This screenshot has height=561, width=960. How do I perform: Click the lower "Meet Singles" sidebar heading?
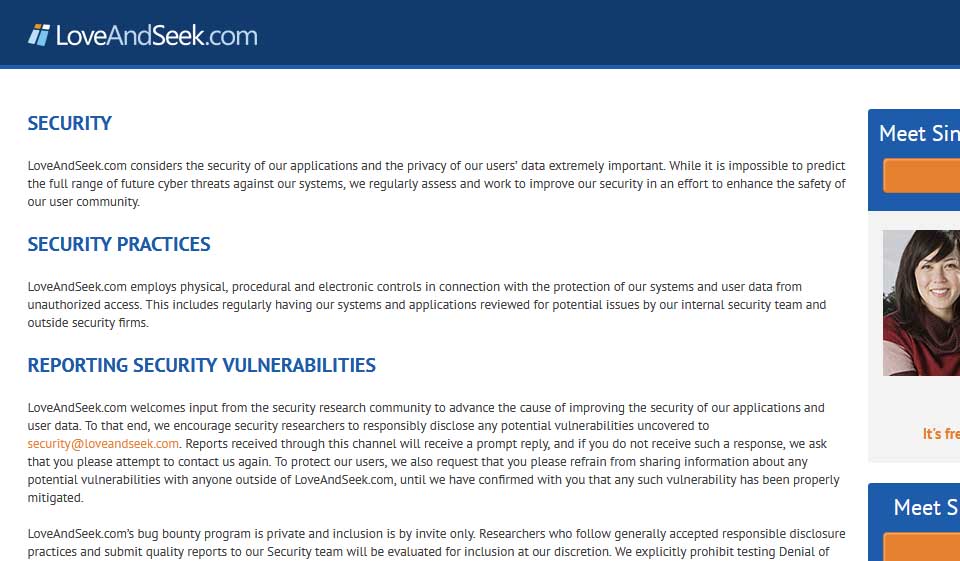click(x=925, y=507)
